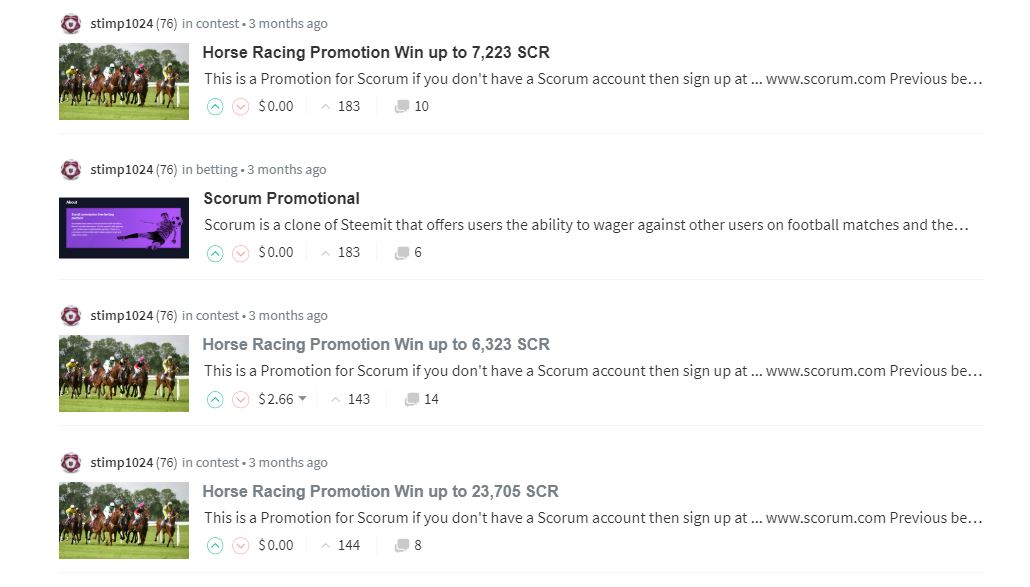Downvote the Scorum Promotional post
The height and width of the screenshot is (587, 1030).
click(x=240, y=253)
